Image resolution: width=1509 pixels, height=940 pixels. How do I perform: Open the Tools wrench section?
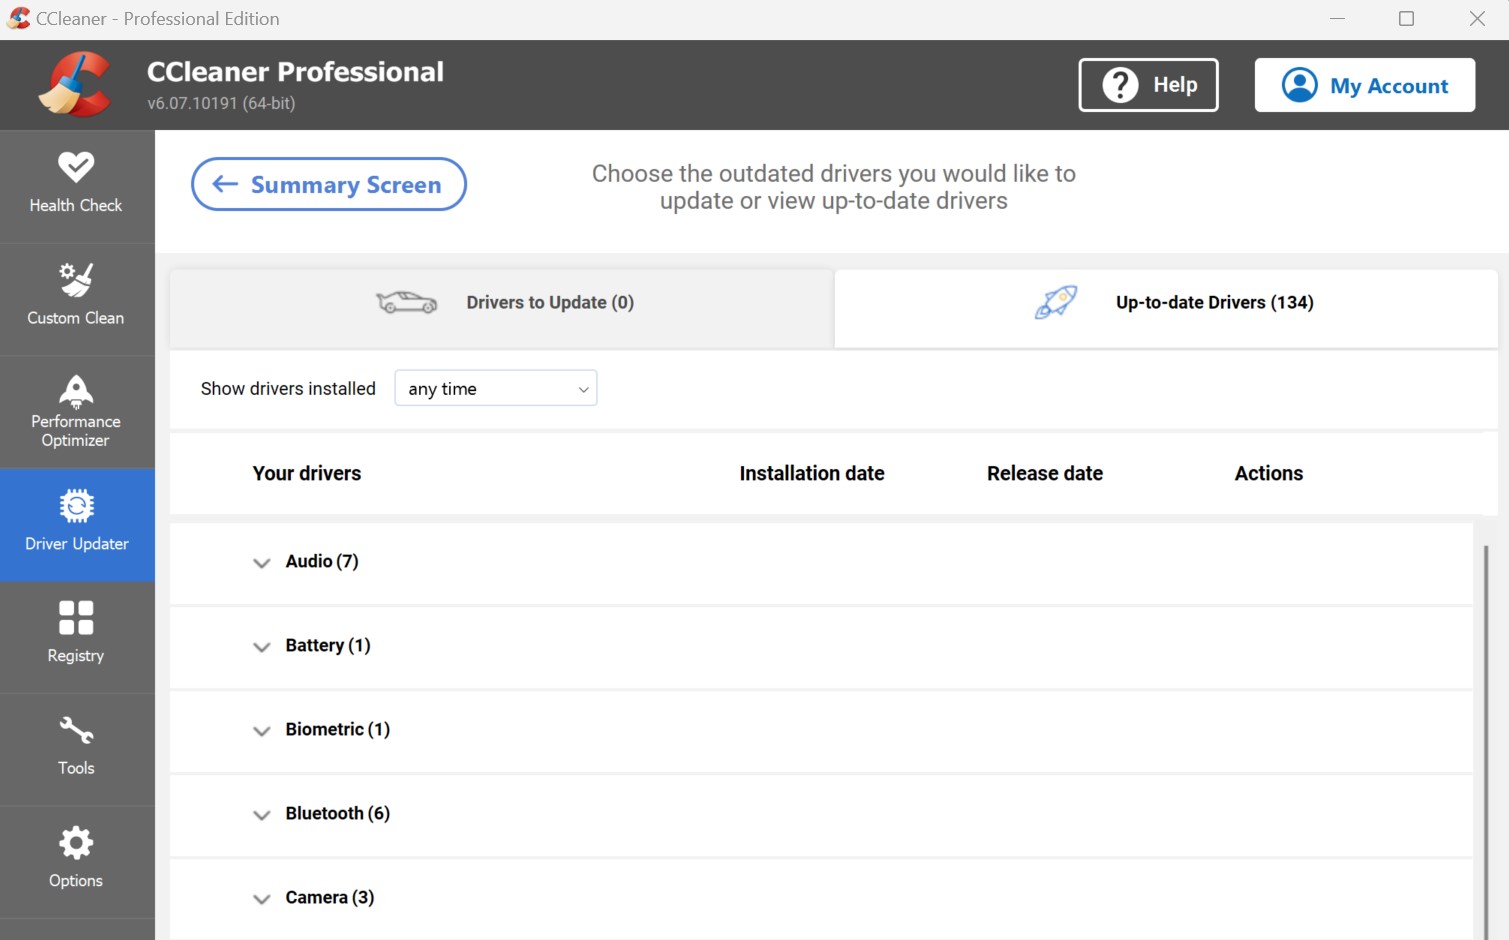tap(76, 748)
